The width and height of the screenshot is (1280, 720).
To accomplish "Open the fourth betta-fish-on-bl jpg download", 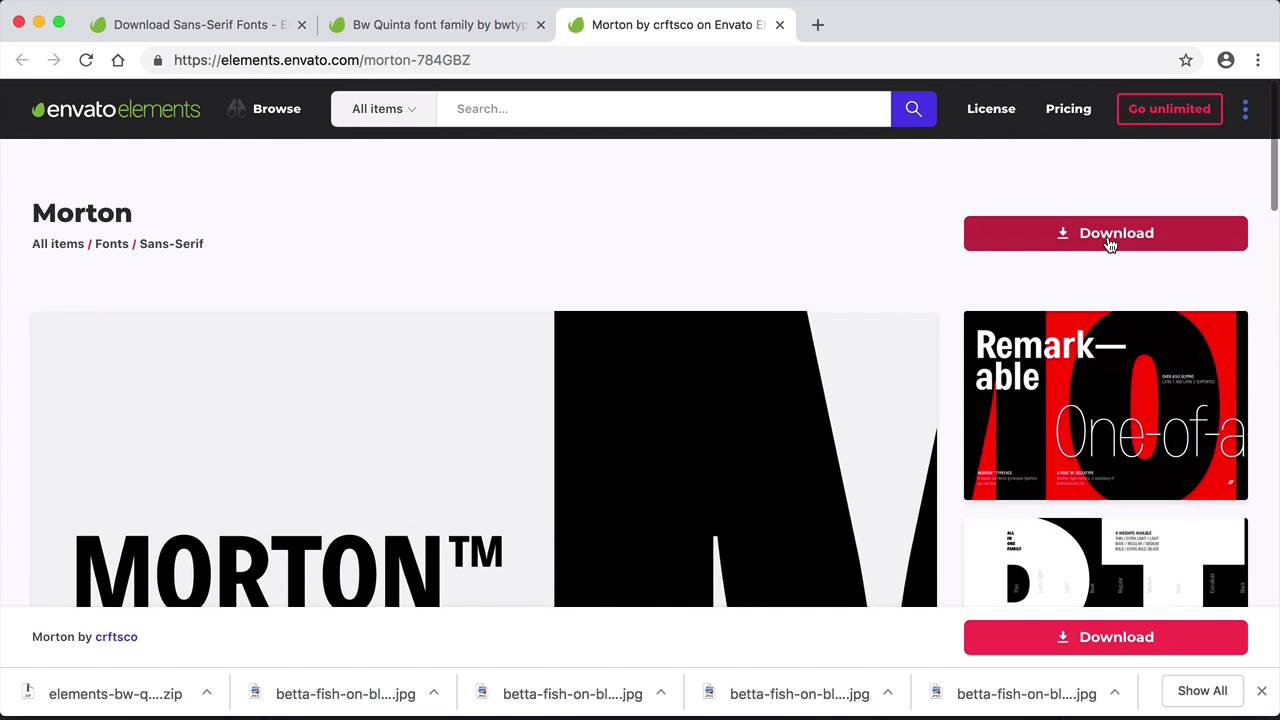I will pyautogui.click(x=1026, y=694).
